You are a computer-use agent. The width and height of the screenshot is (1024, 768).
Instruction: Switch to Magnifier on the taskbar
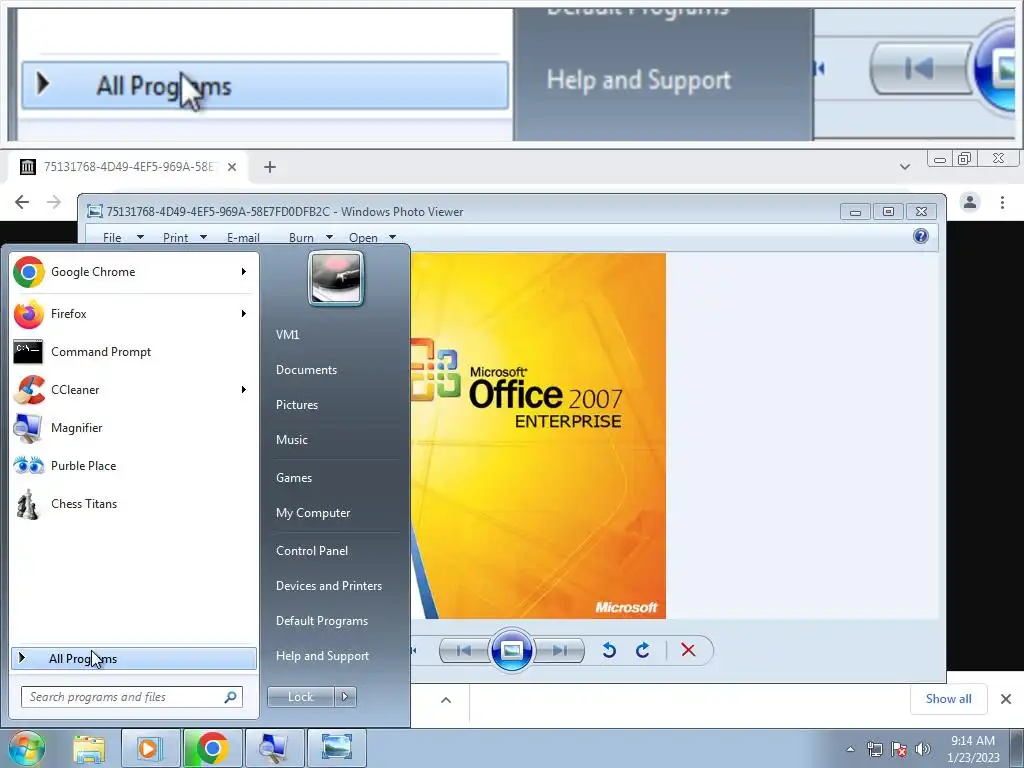pos(274,748)
